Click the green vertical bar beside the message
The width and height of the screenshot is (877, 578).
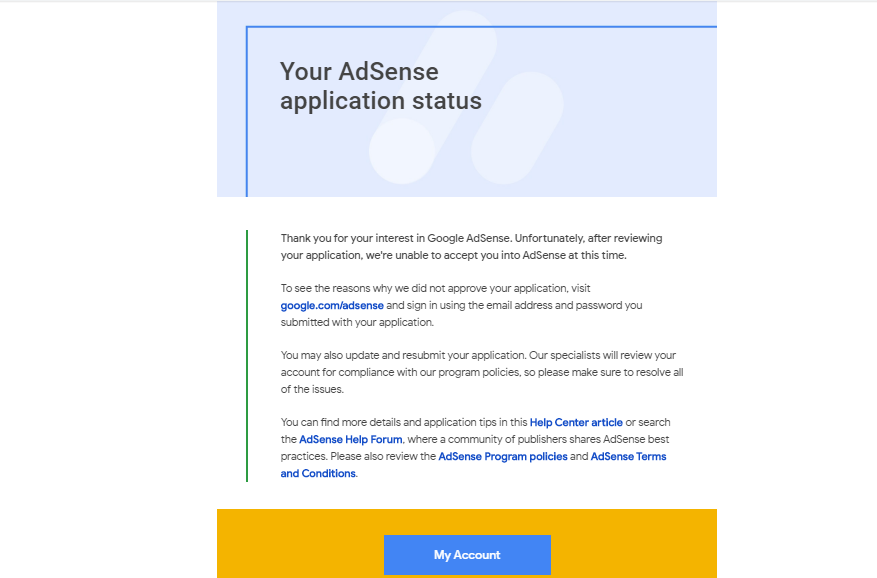247,356
